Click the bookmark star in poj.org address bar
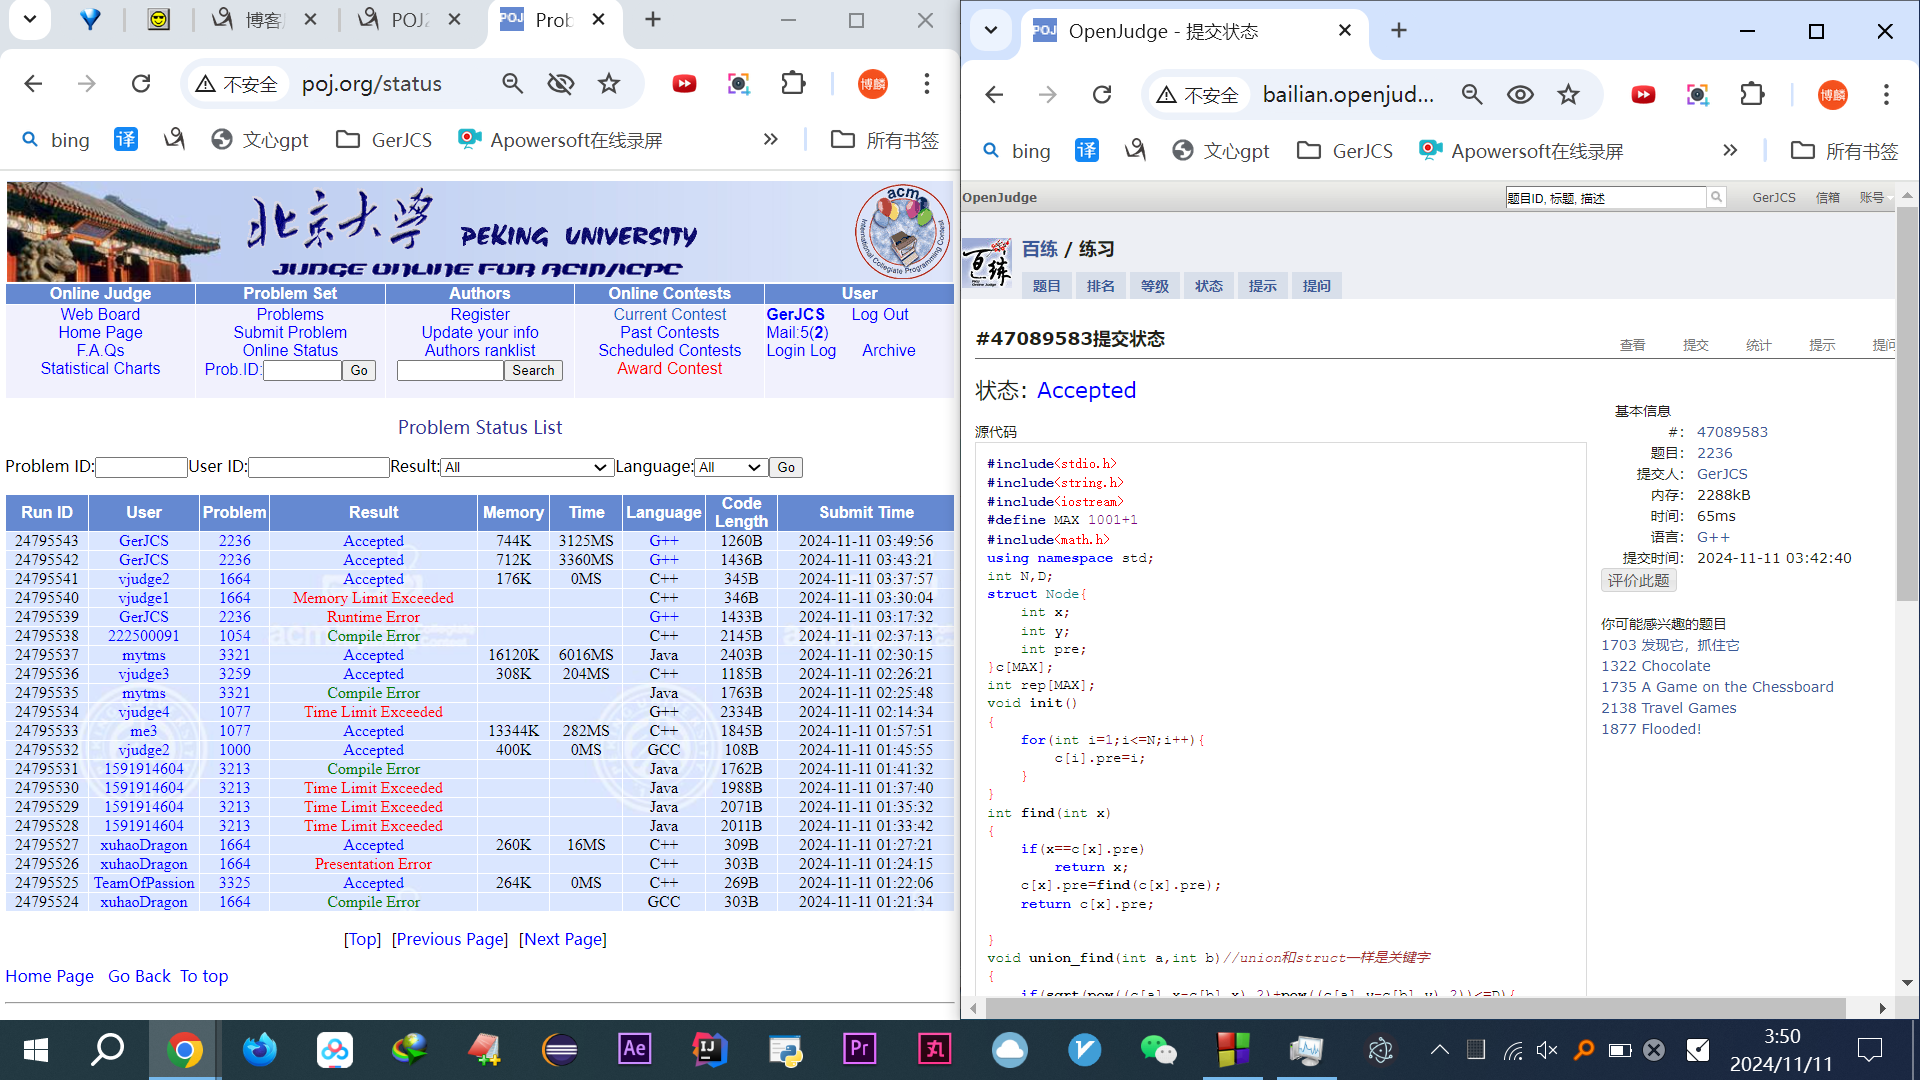 608,84
